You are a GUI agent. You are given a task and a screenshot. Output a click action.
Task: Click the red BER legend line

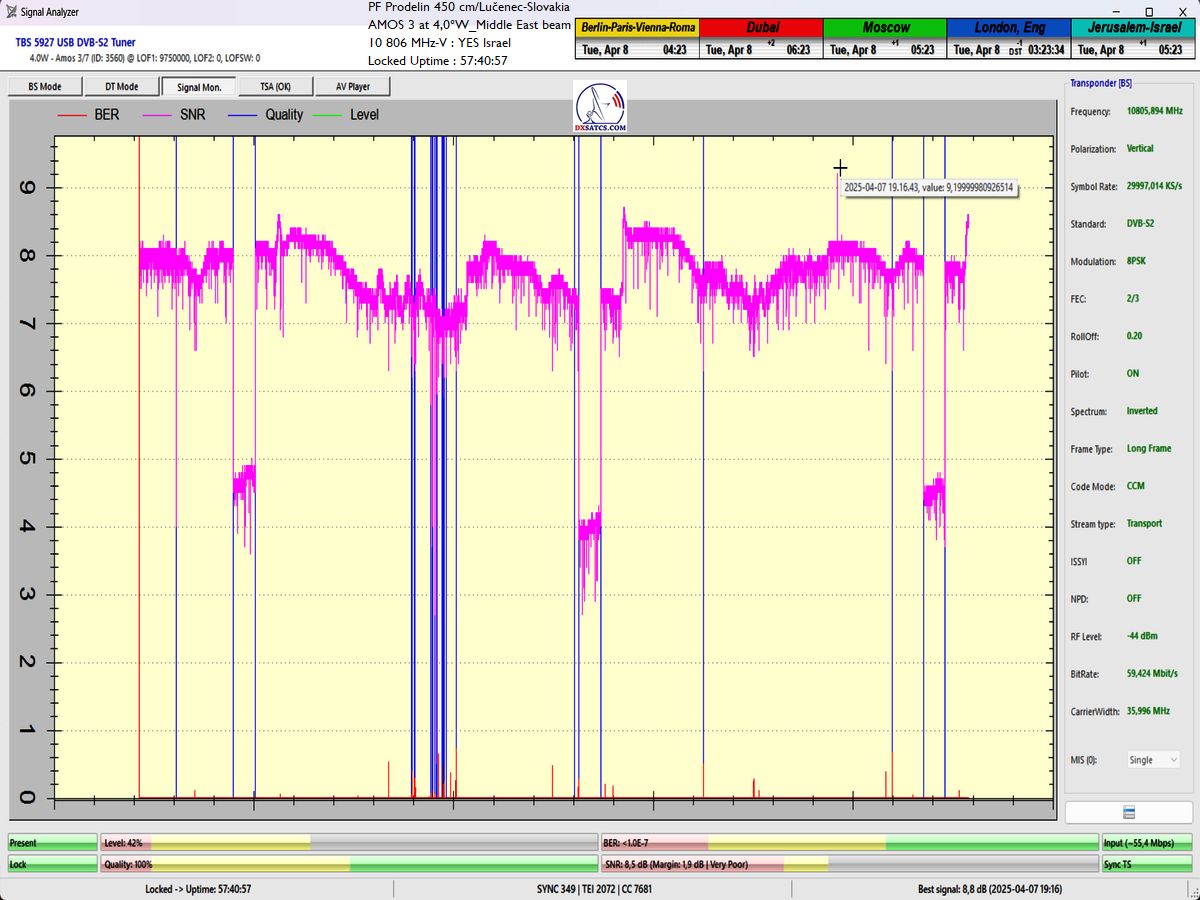point(72,115)
